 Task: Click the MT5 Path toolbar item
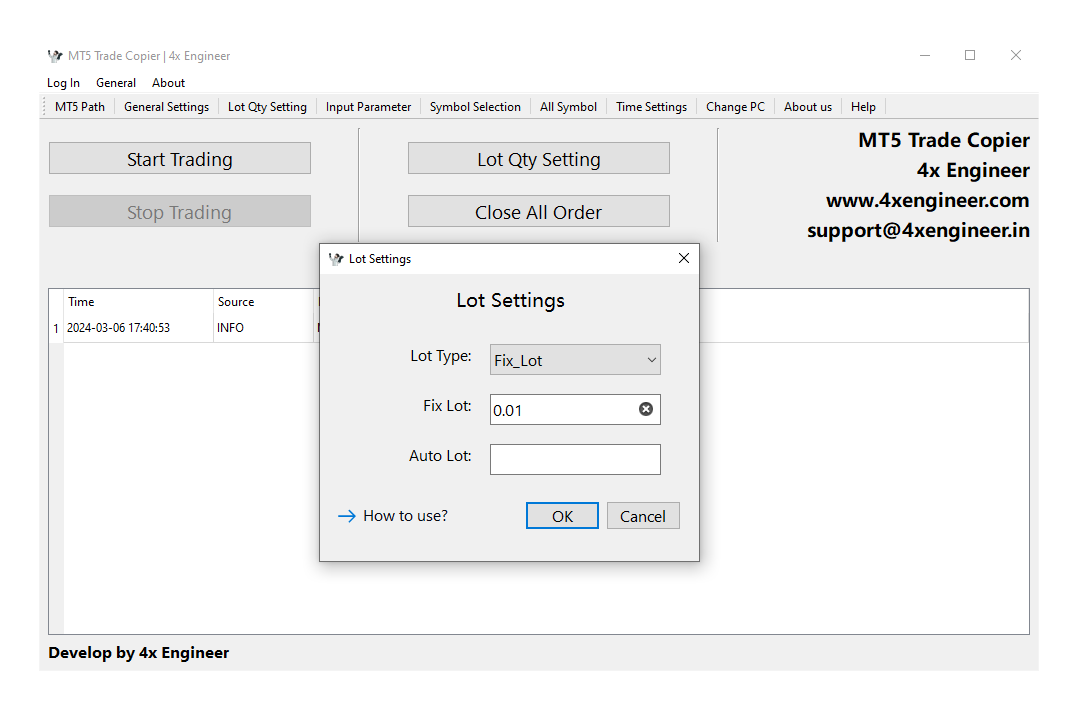click(80, 107)
